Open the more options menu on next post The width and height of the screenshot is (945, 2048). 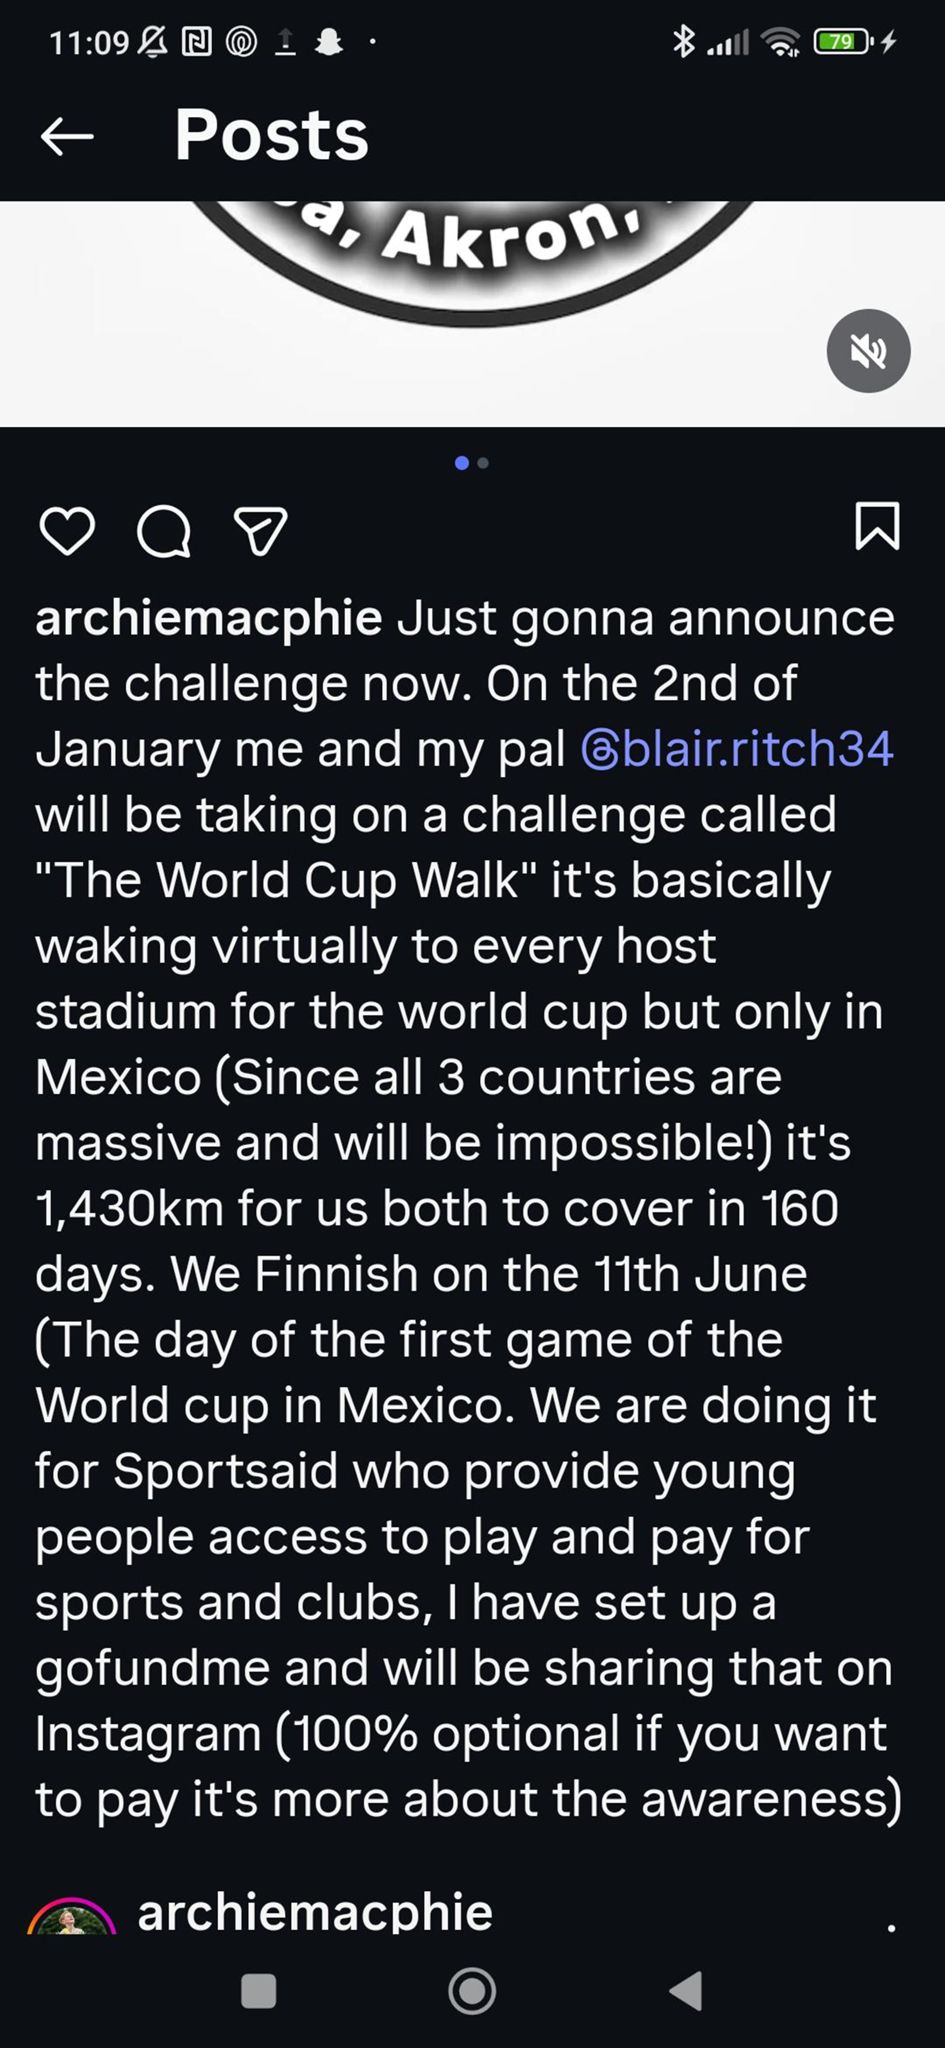[x=890, y=1924]
